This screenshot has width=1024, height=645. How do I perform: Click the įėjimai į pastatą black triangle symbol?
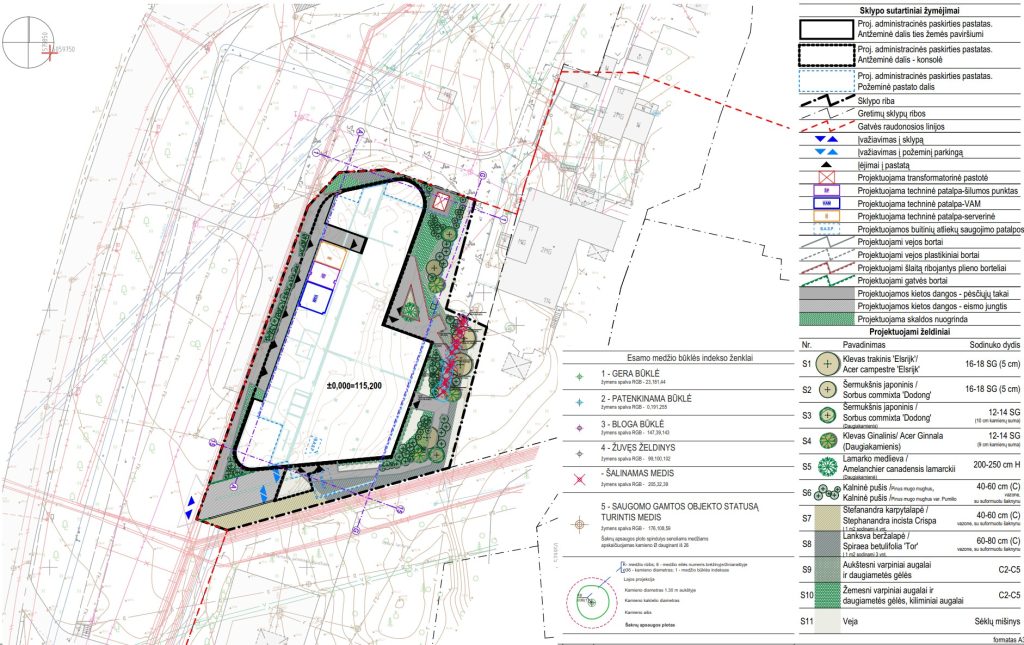[x=827, y=162]
